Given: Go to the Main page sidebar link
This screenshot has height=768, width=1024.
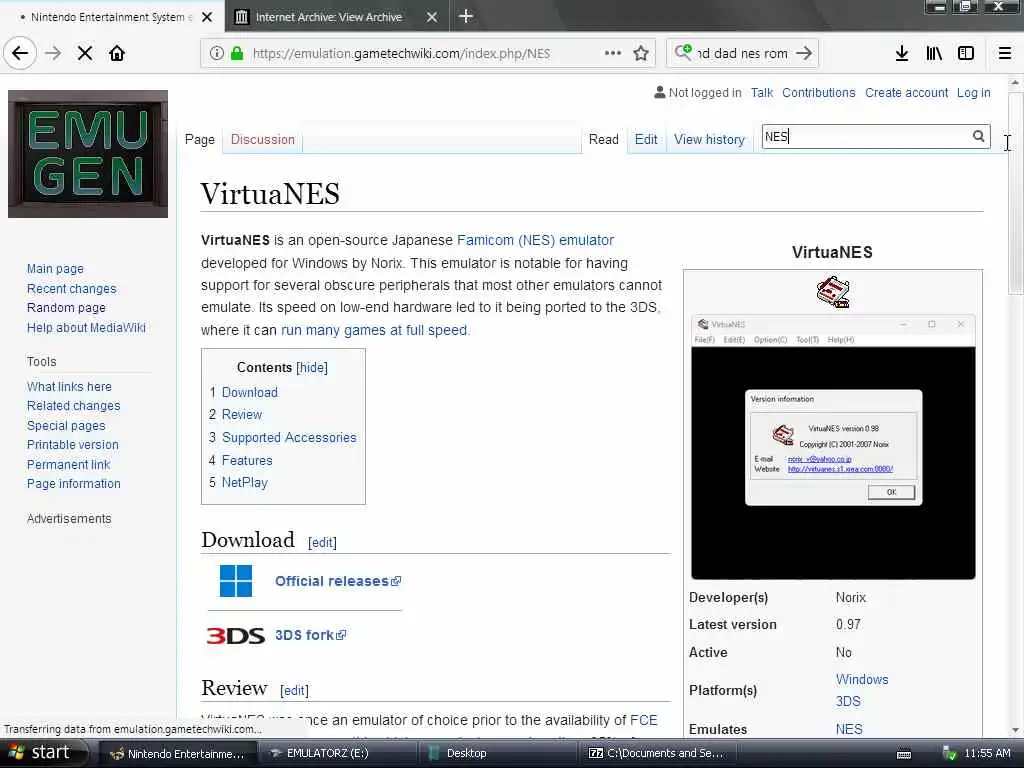Looking at the screenshot, I should coord(55,268).
